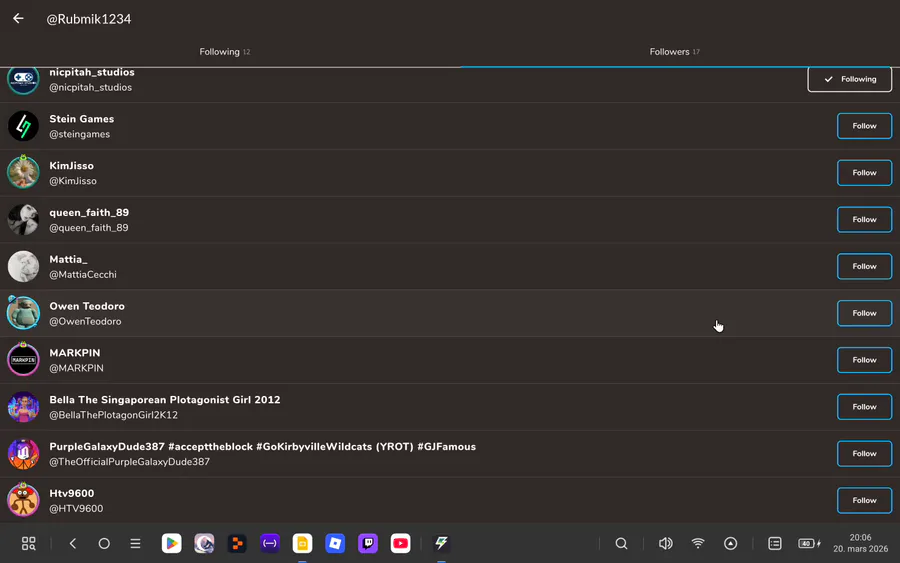This screenshot has width=900, height=563.
Task: Follow PurpleGalaxyDude387
Action: (x=864, y=453)
